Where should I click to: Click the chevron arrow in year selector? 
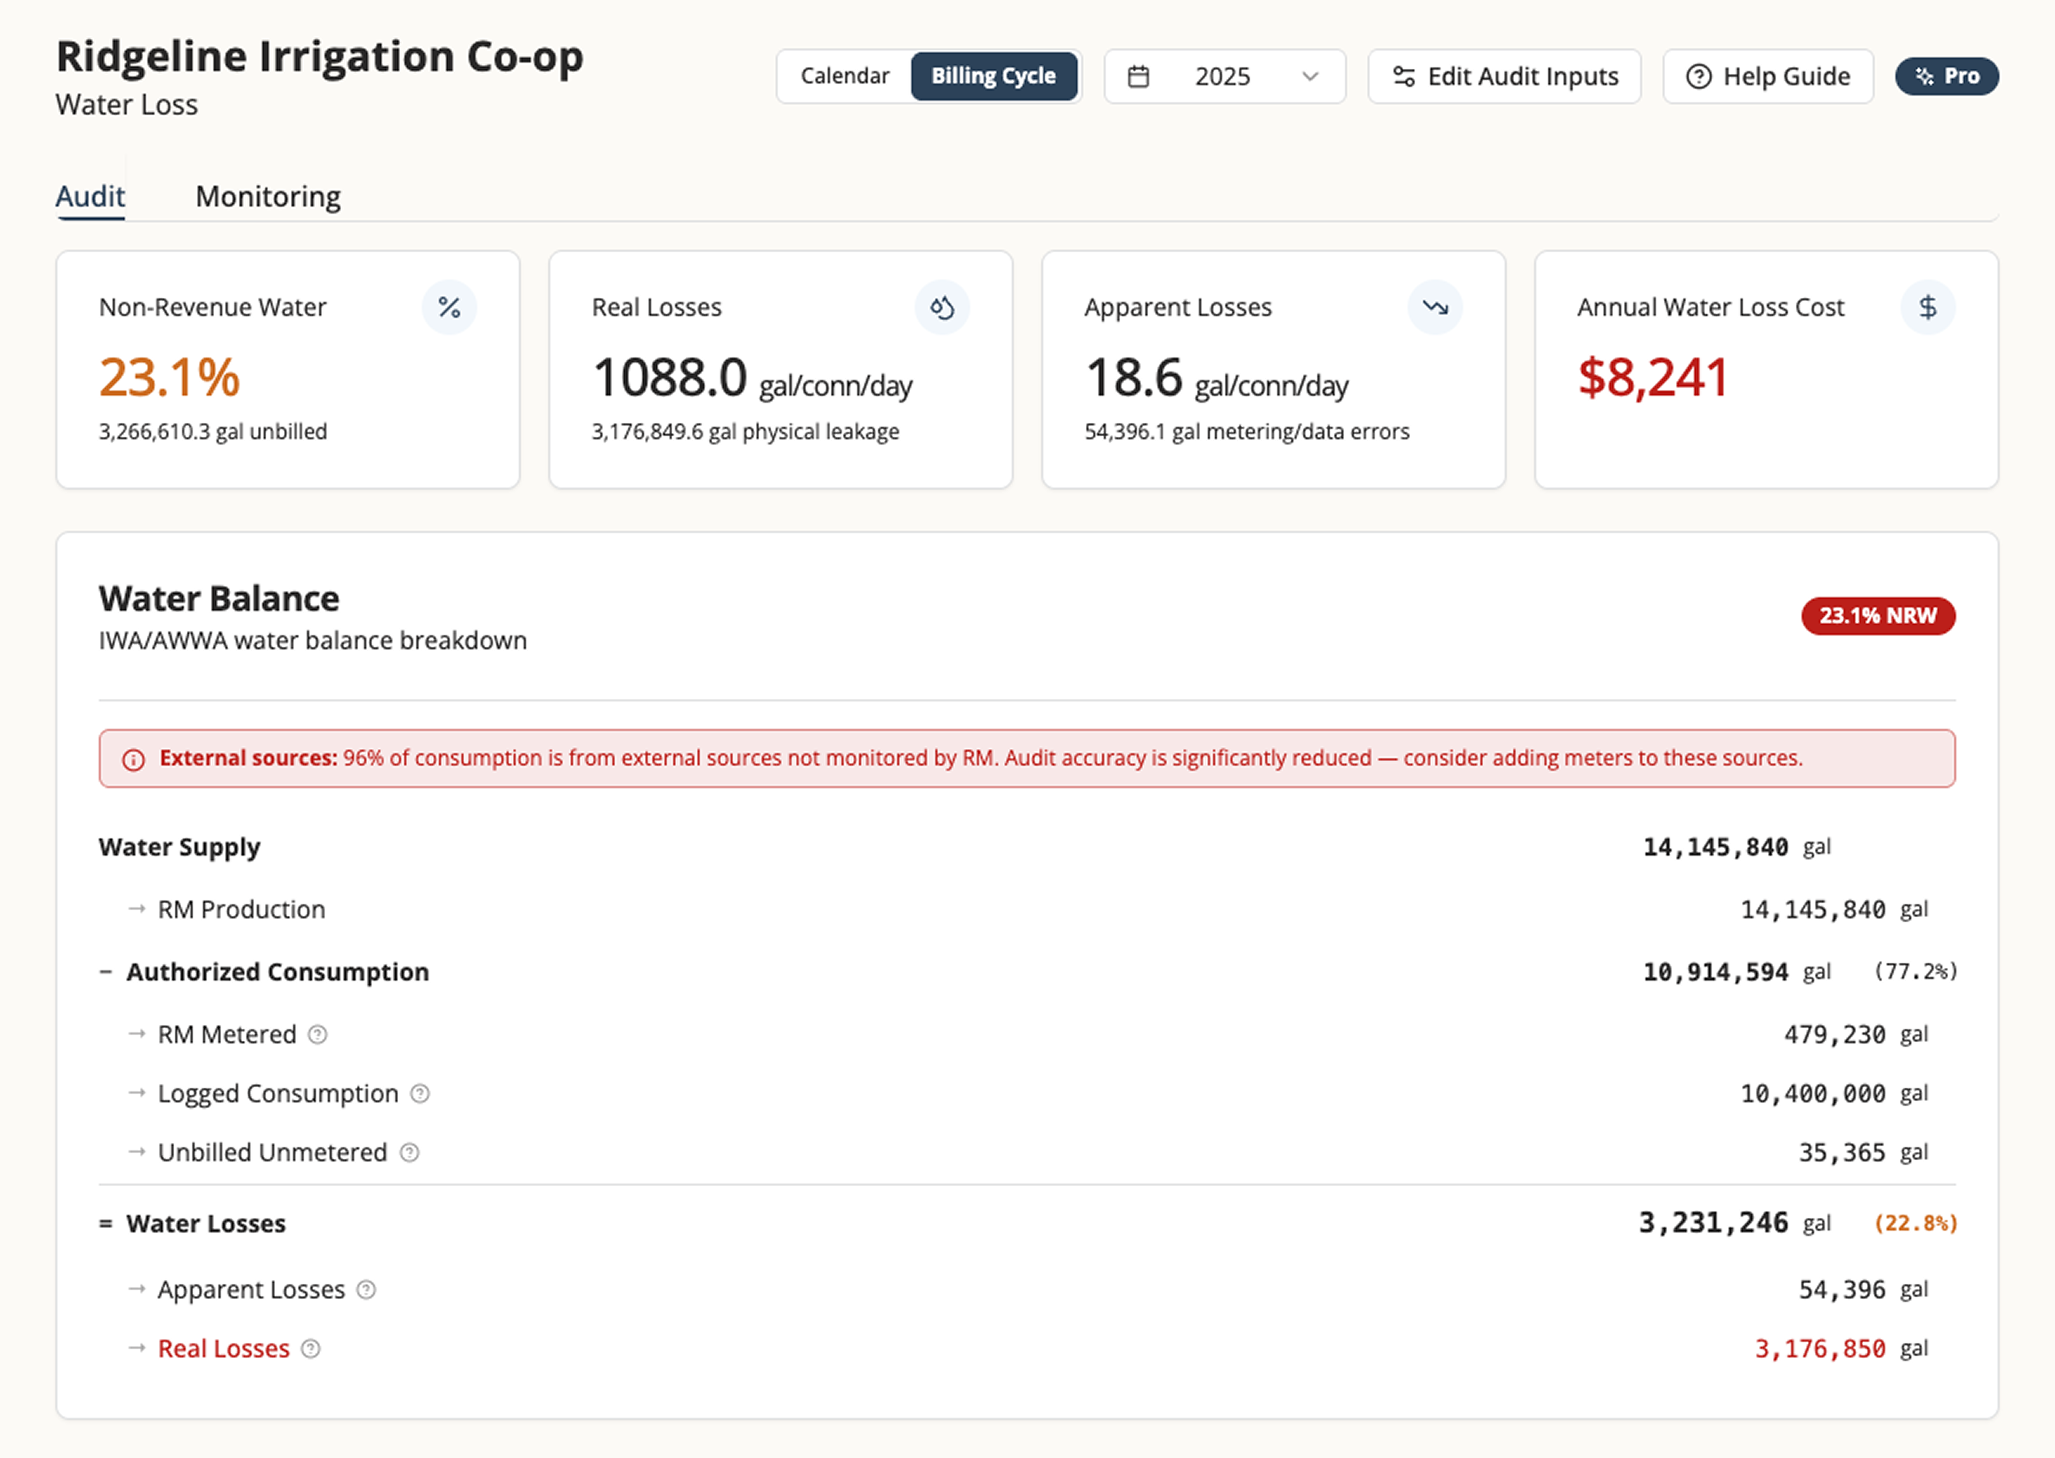point(1310,76)
